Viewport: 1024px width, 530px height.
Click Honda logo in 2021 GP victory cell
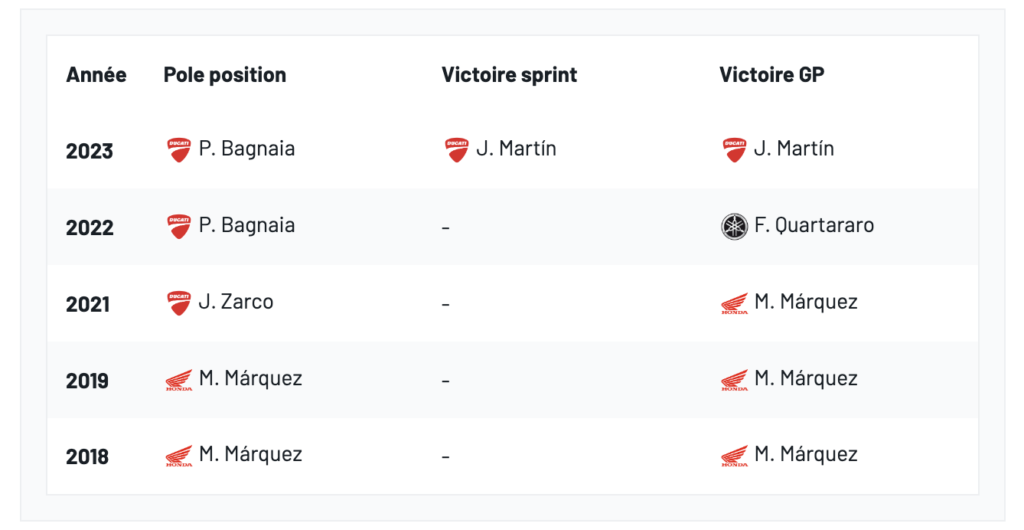734,303
